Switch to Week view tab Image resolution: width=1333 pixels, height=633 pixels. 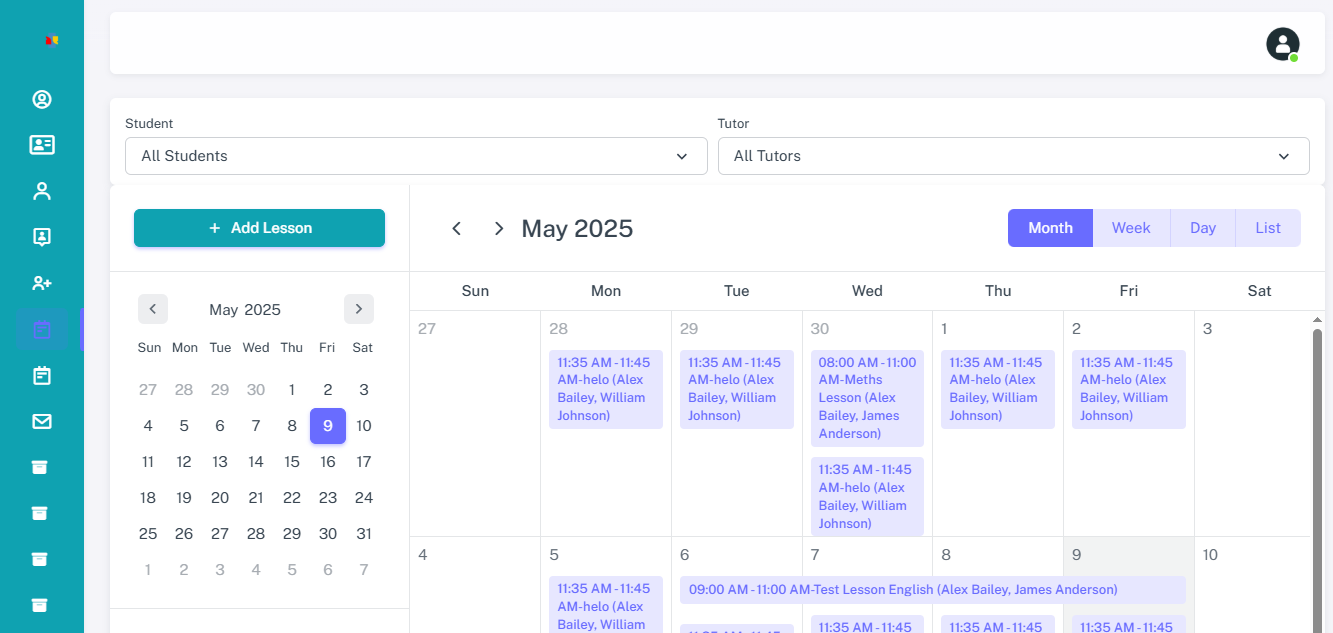click(x=1131, y=228)
